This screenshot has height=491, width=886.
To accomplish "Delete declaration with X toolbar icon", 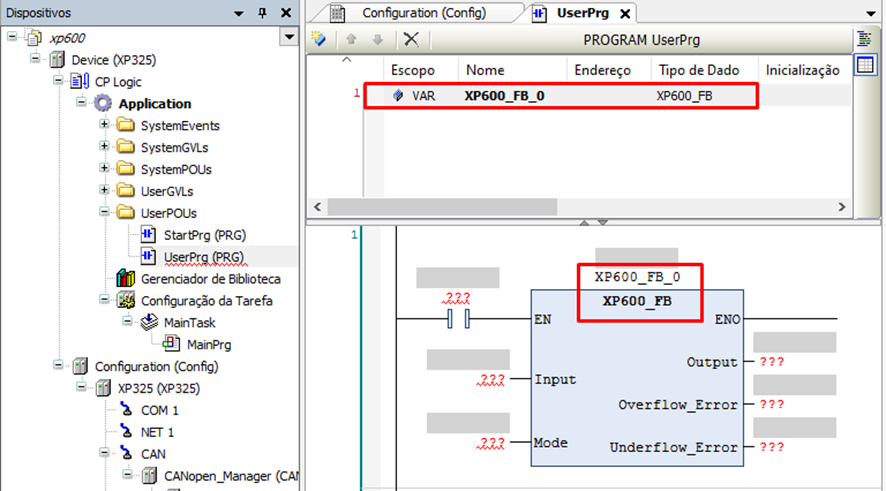I will click(411, 39).
